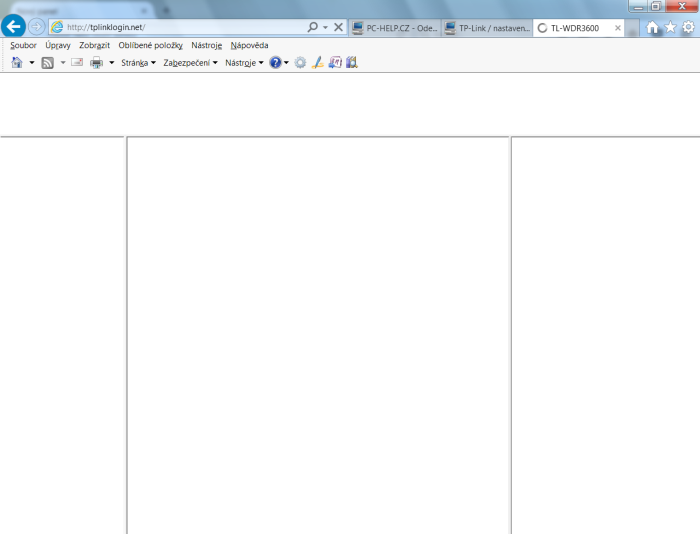The width and height of the screenshot is (700, 534).
Task: Click the Internet Explorer page icon in address bar
Action: (57, 27)
